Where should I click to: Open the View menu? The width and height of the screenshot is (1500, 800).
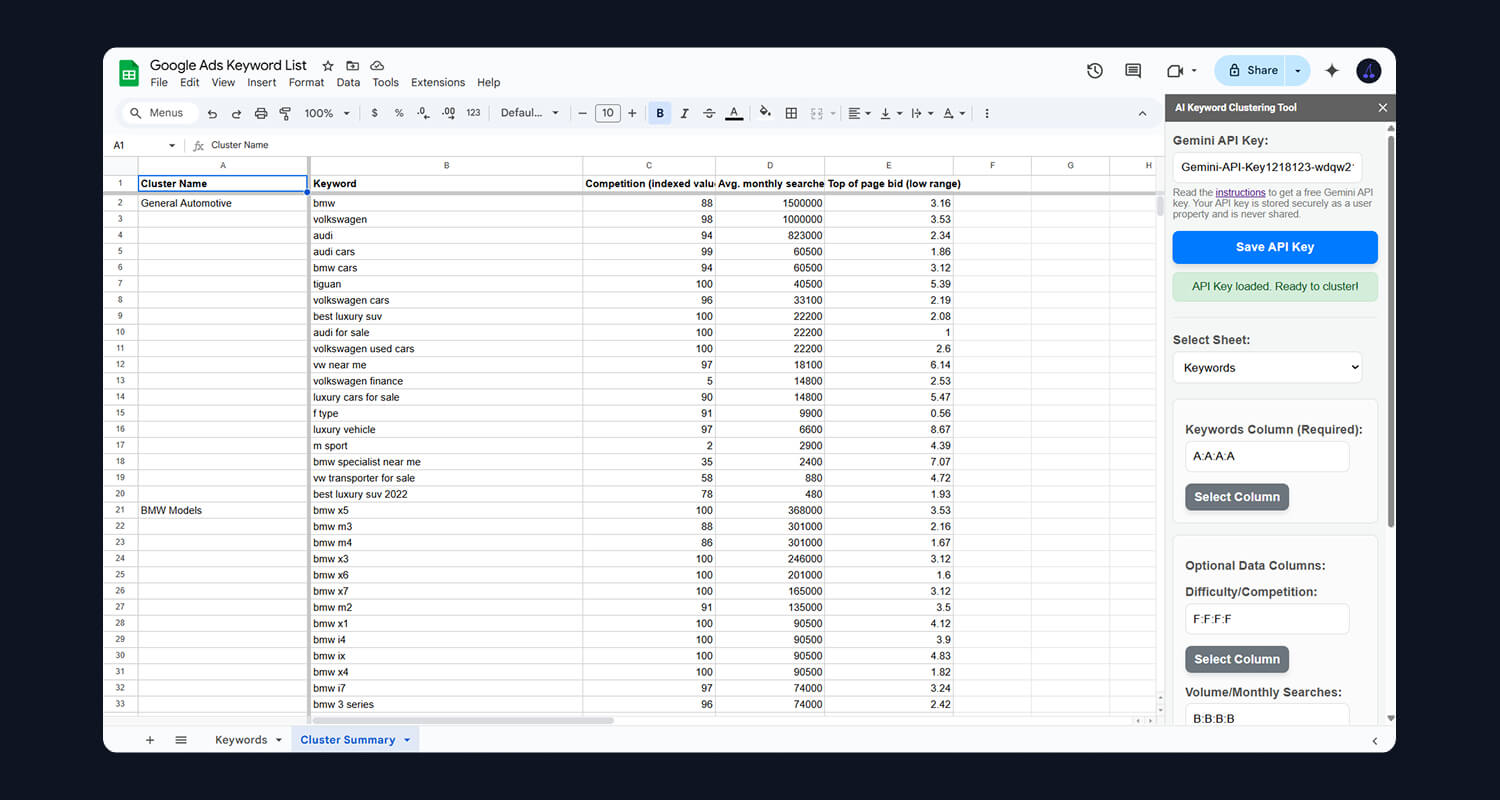[x=223, y=83]
